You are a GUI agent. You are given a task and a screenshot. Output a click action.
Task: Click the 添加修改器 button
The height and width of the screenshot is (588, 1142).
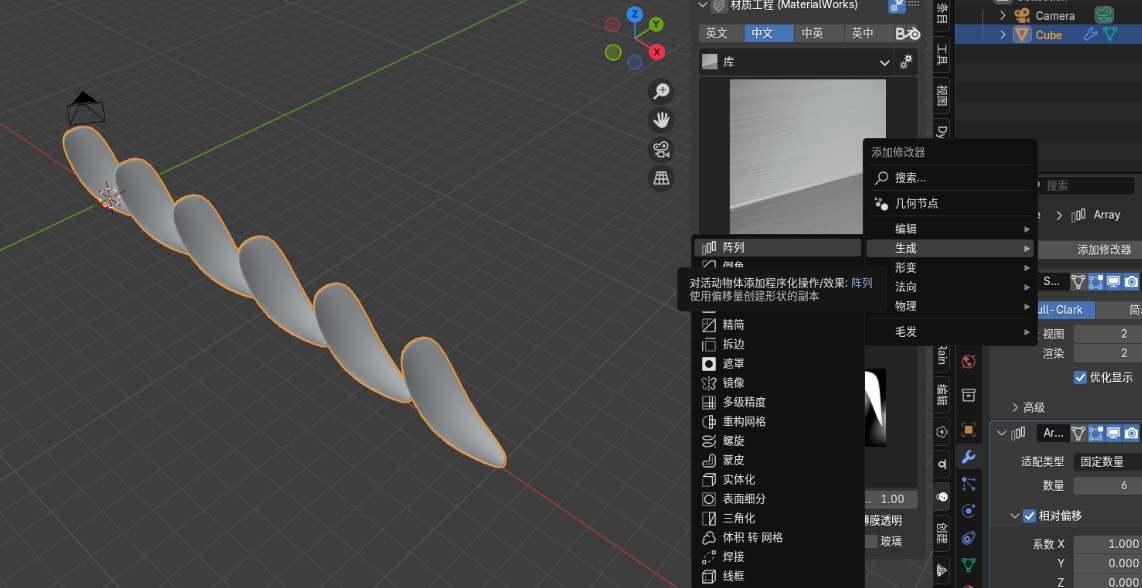(x=1103, y=249)
